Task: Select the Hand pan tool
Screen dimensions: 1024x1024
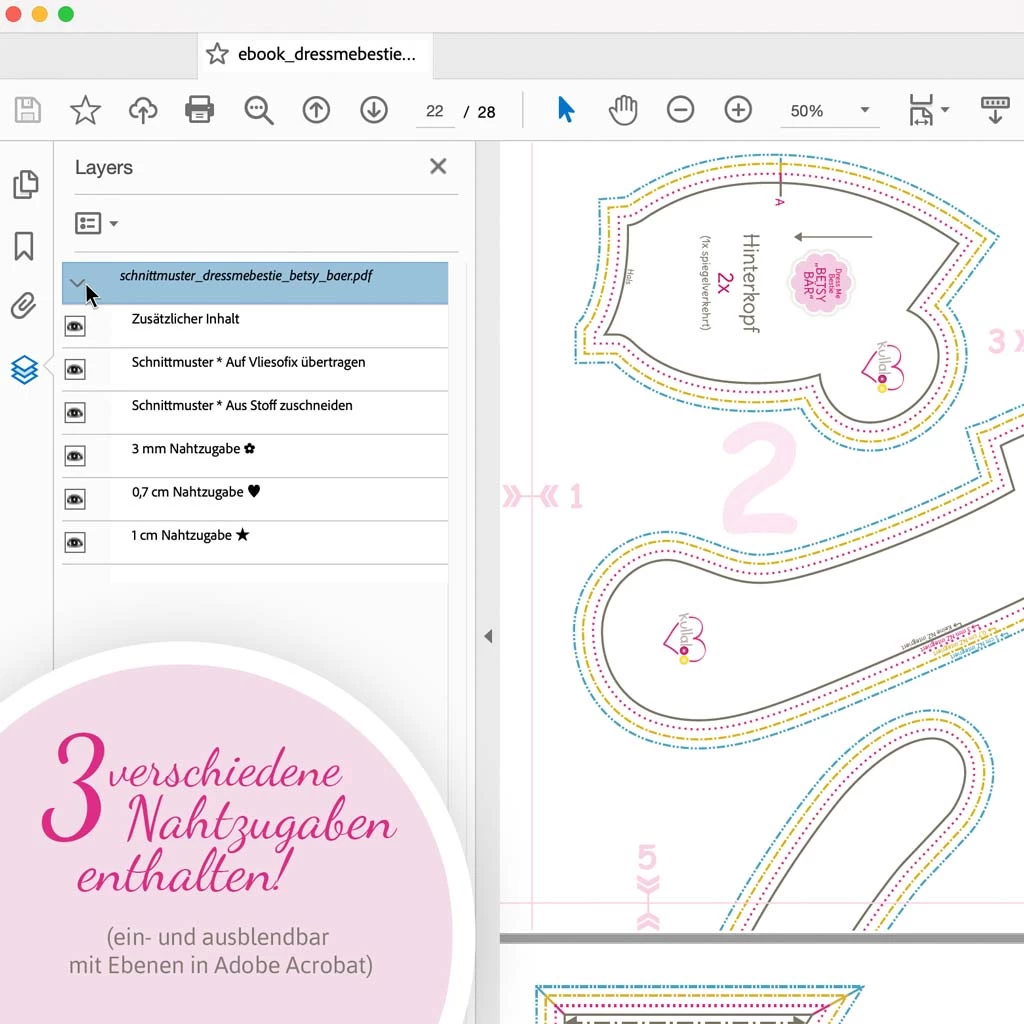Action: (623, 110)
